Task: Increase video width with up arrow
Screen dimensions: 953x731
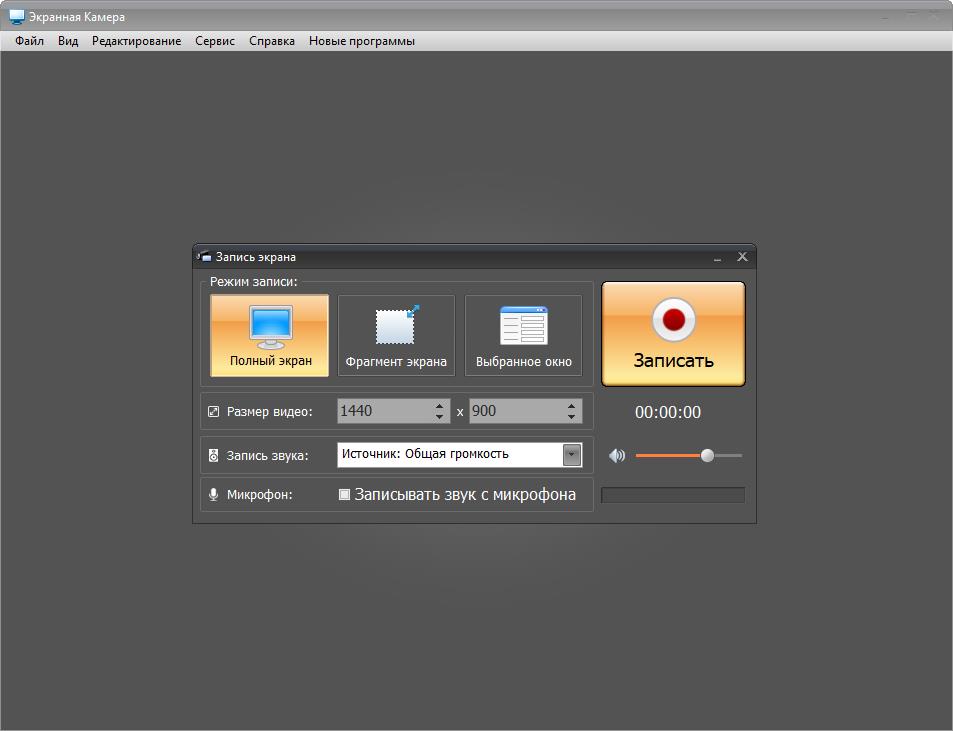Action: (x=439, y=406)
